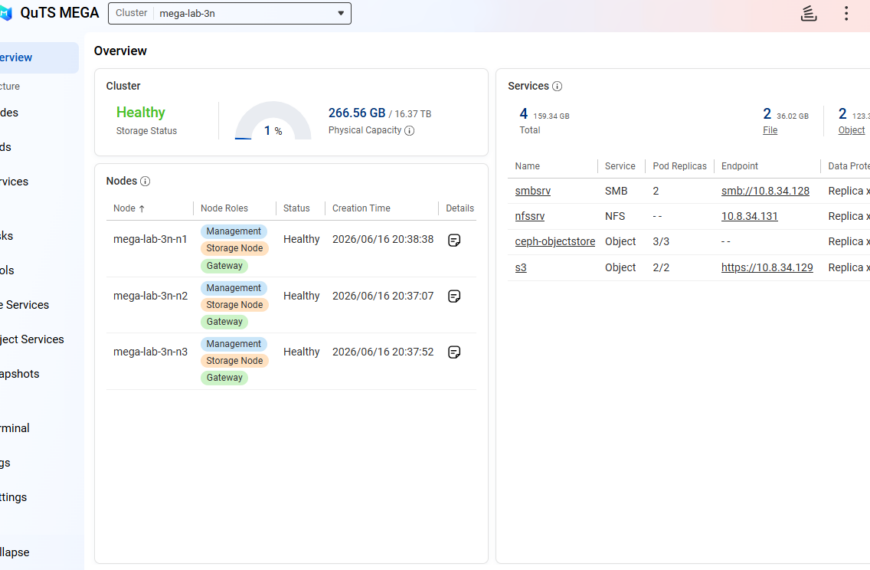Open the background tasks stack icon
This screenshot has height=570, width=870.
click(x=808, y=13)
